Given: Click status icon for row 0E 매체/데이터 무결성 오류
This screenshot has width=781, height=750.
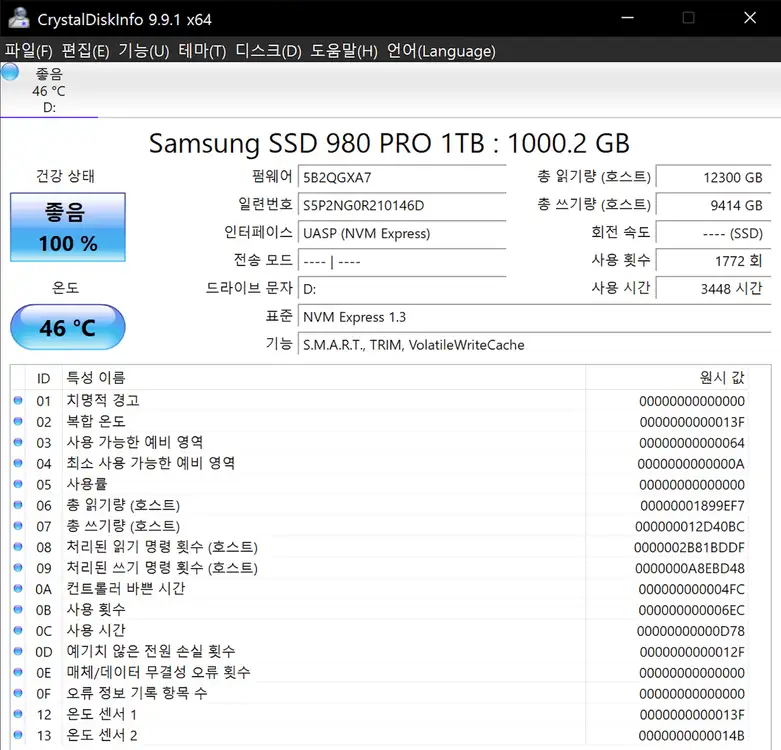Looking at the screenshot, I should 18,672.
